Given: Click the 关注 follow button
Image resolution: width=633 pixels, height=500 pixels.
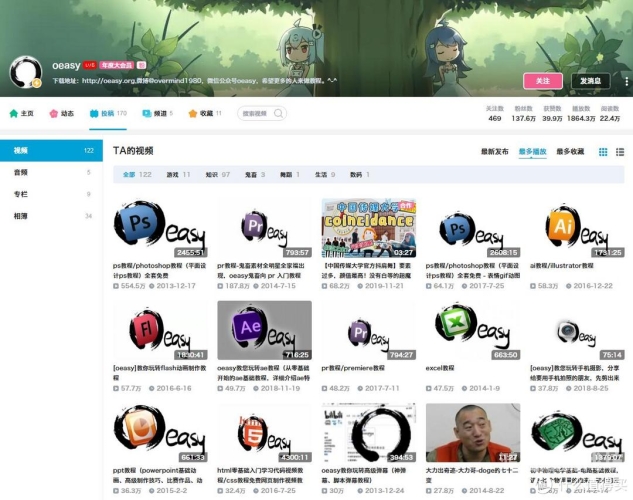Looking at the screenshot, I should coord(543,81).
